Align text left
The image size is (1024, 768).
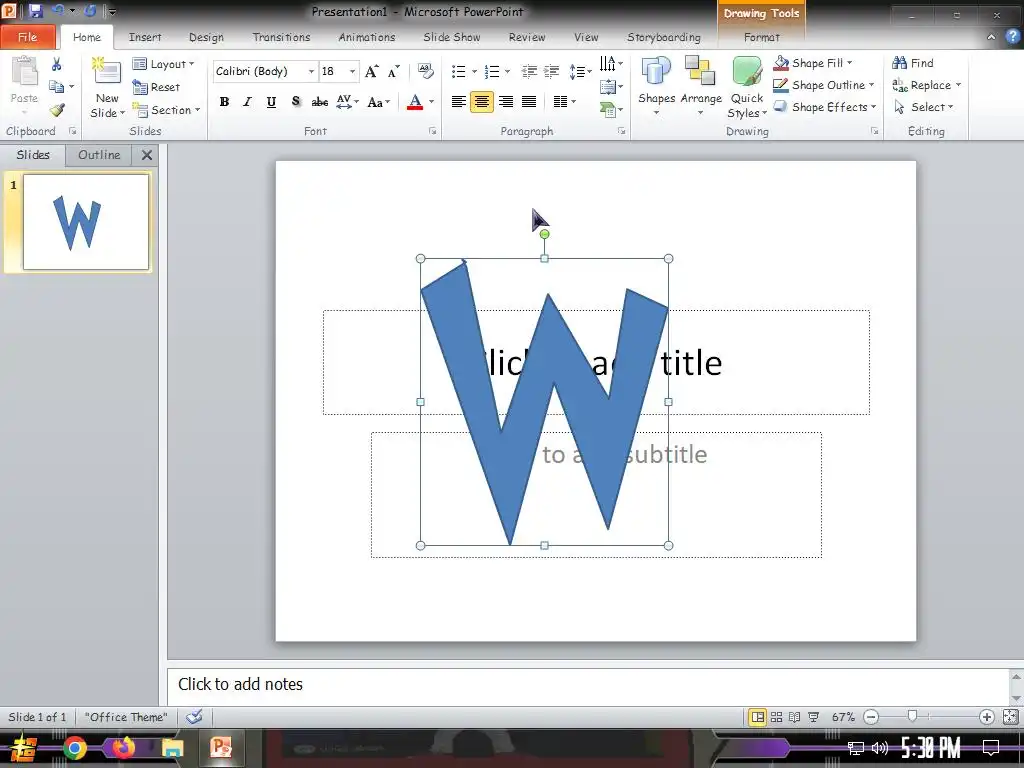(x=458, y=101)
